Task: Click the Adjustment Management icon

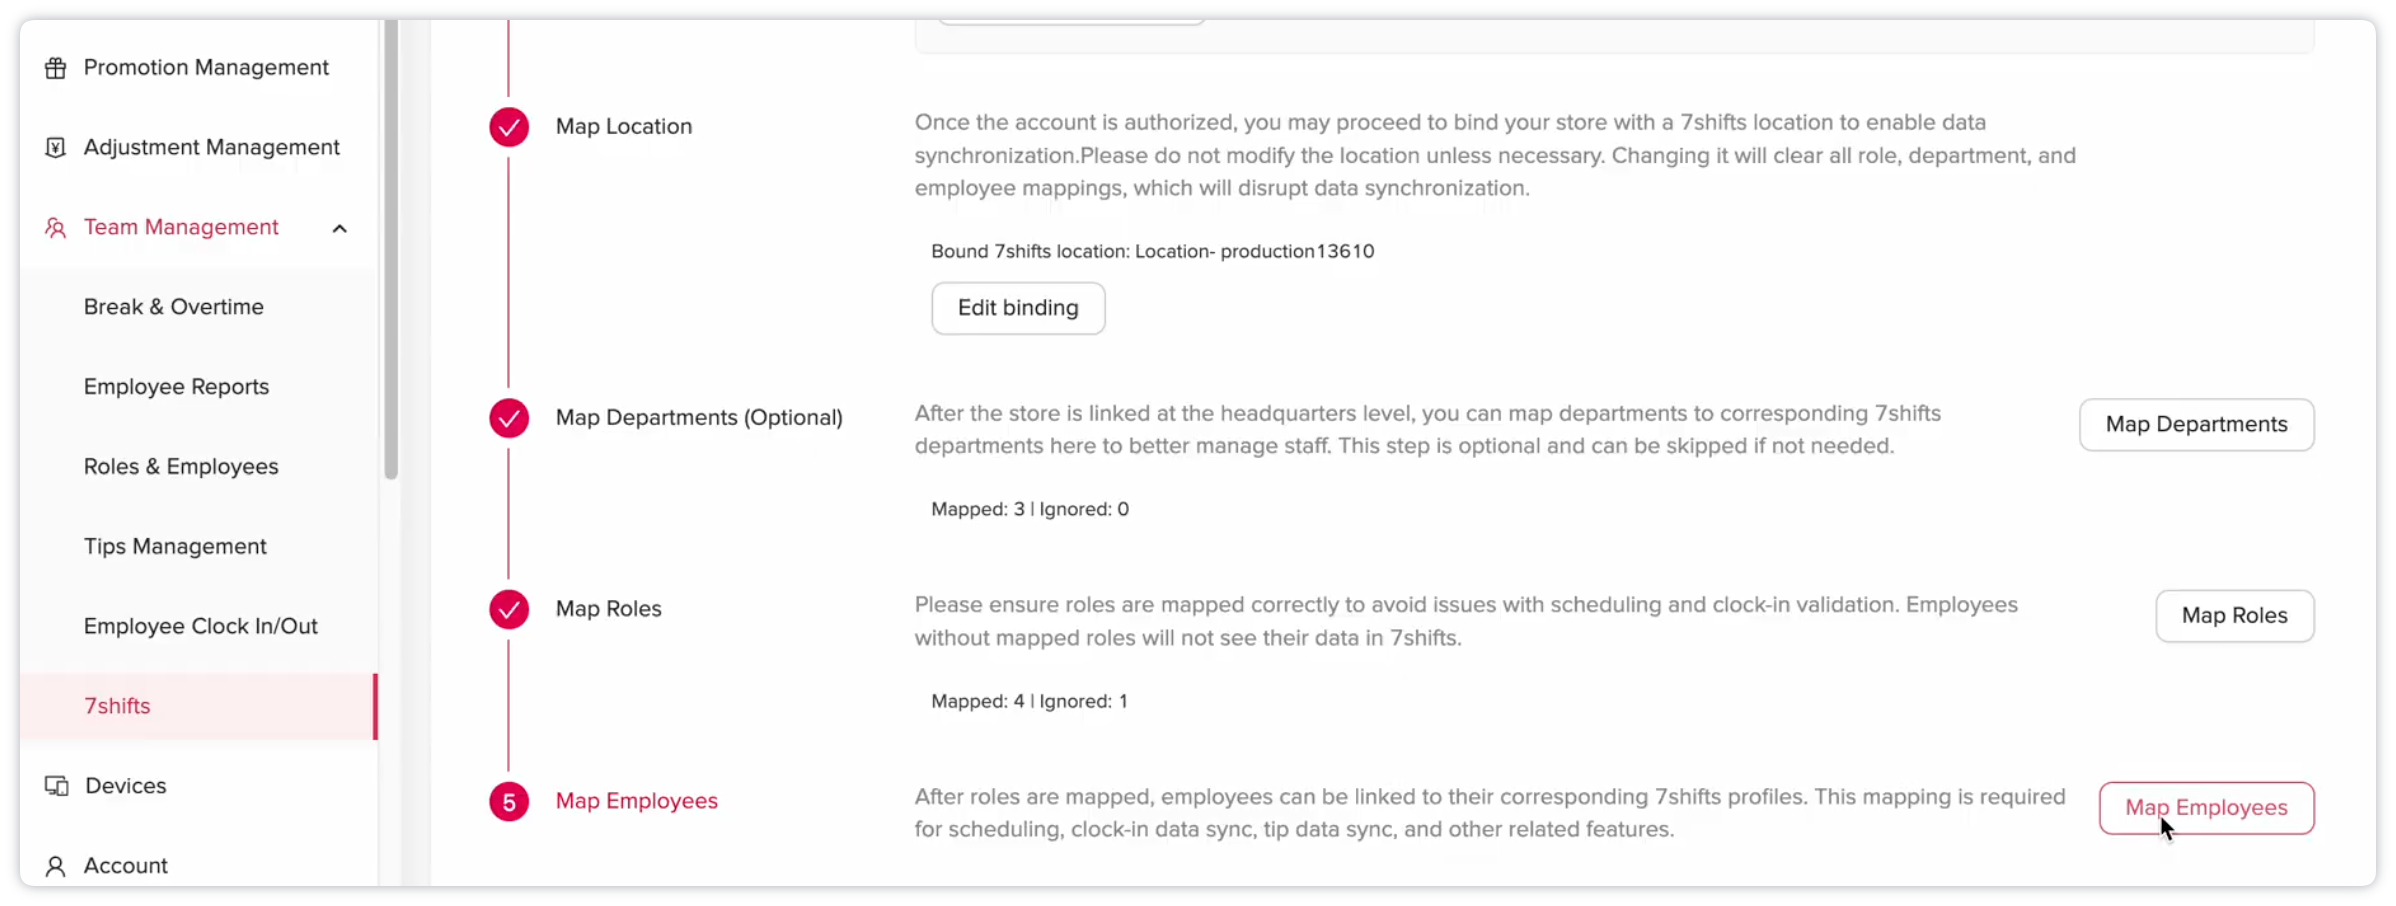Action: pos(56,148)
